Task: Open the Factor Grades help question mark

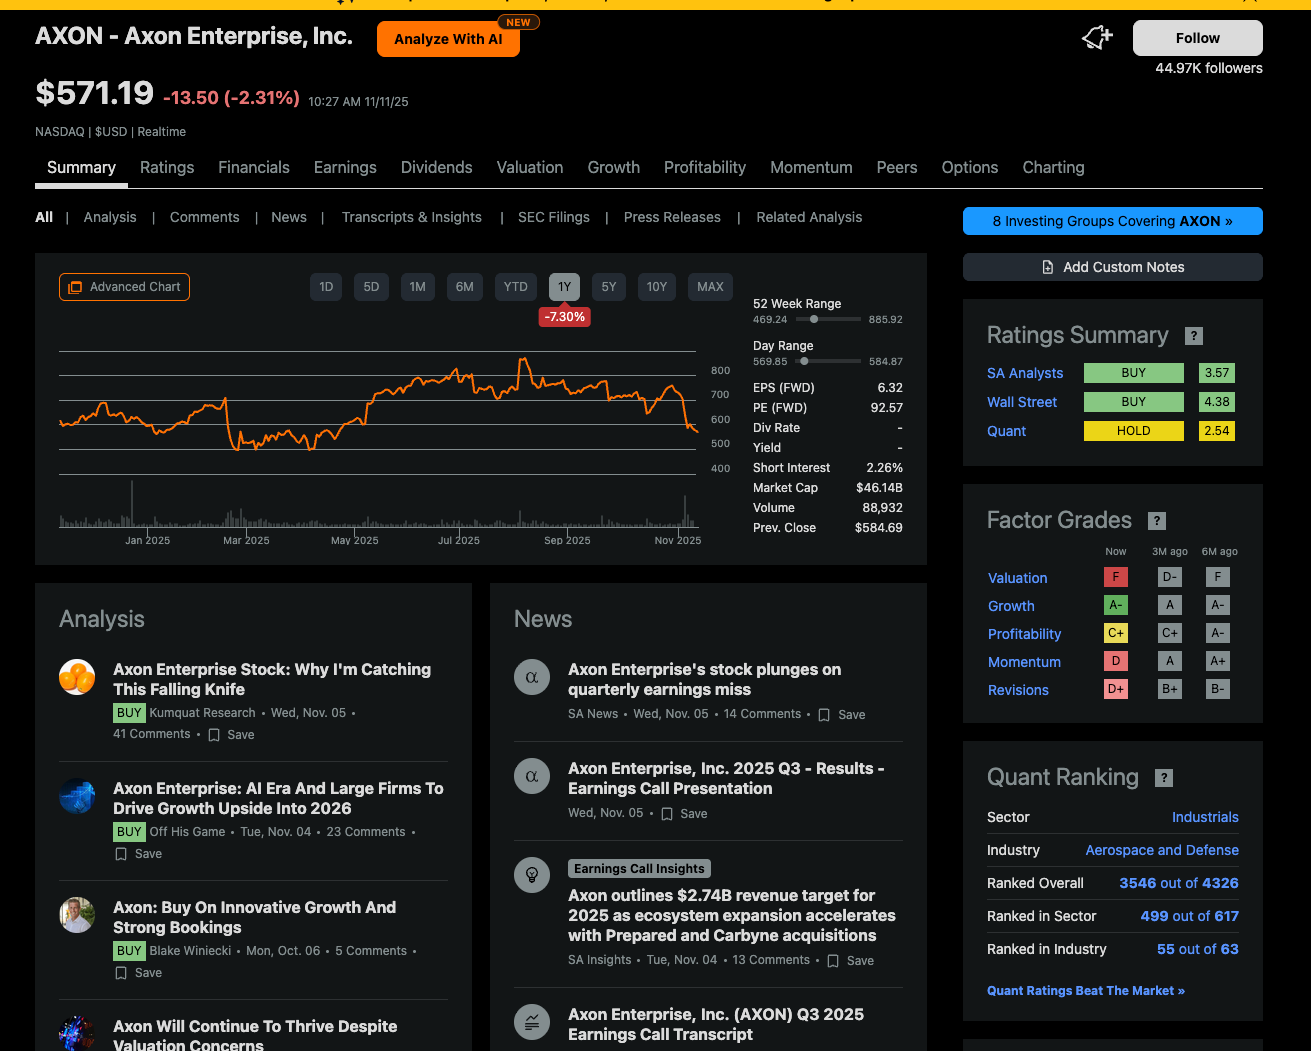Action: (1157, 521)
